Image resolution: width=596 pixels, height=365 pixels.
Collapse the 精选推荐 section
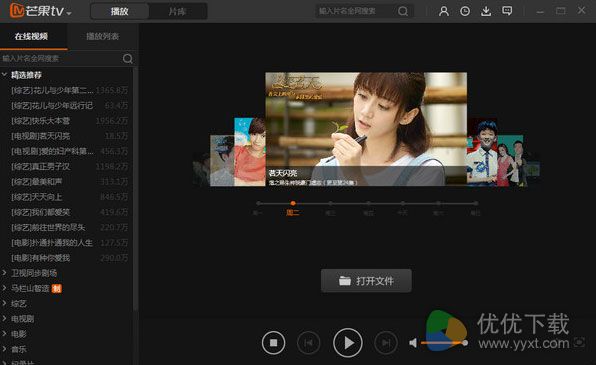point(4,75)
